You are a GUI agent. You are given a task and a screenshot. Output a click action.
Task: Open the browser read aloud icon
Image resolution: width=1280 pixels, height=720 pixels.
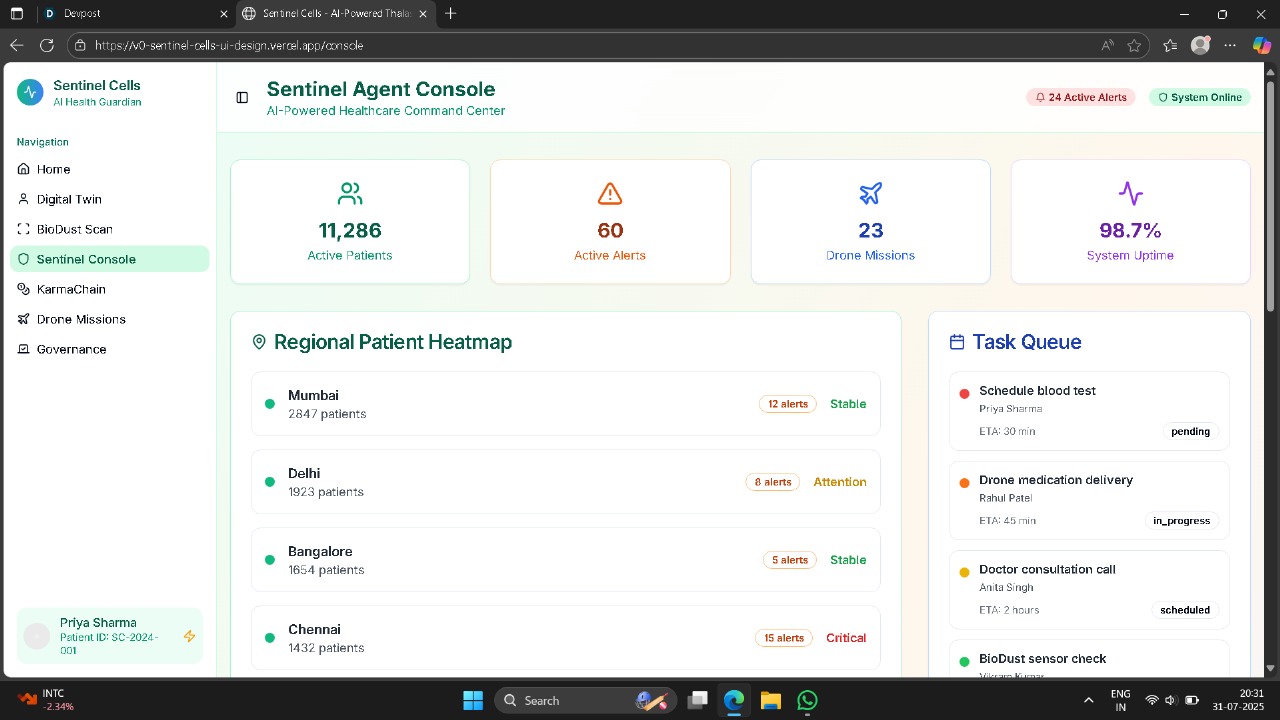(1107, 45)
